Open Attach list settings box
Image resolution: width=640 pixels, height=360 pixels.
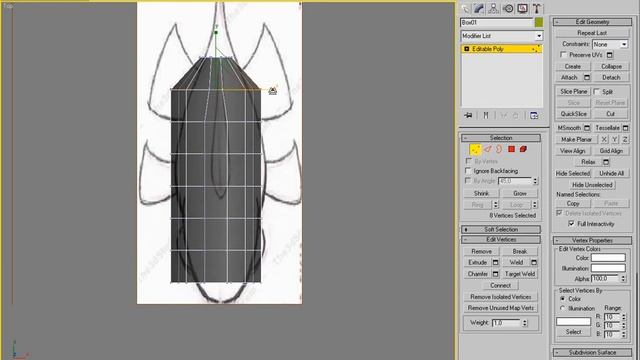[587, 78]
